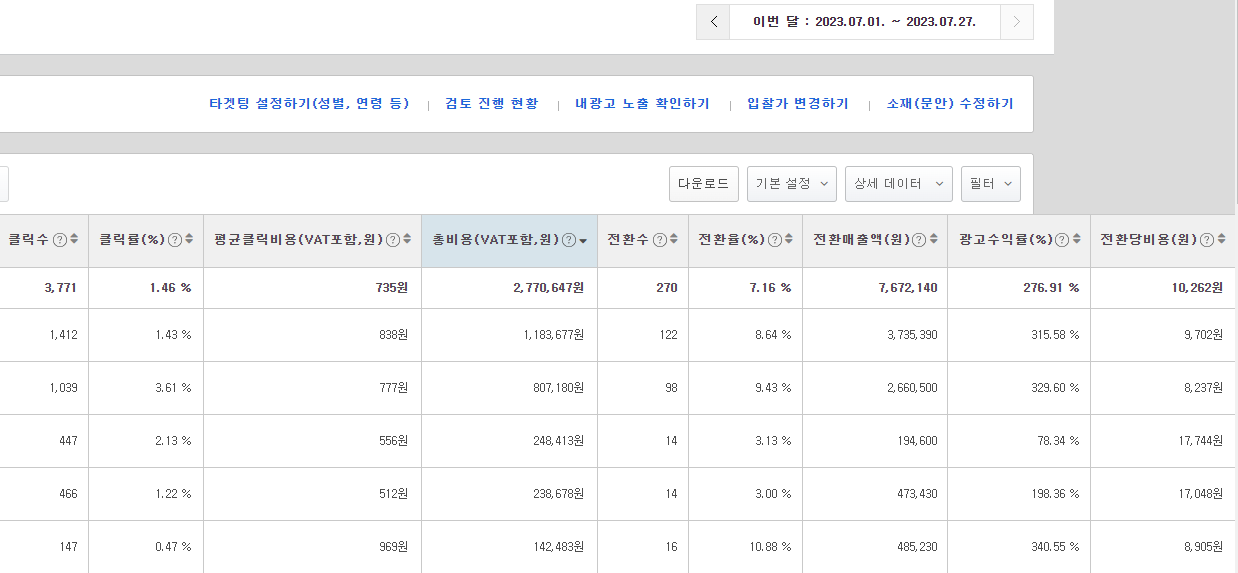The height and width of the screenshot is (573, 1238).
Task: Click help icon next to 전환매출액 header
Action: [918, 240]
